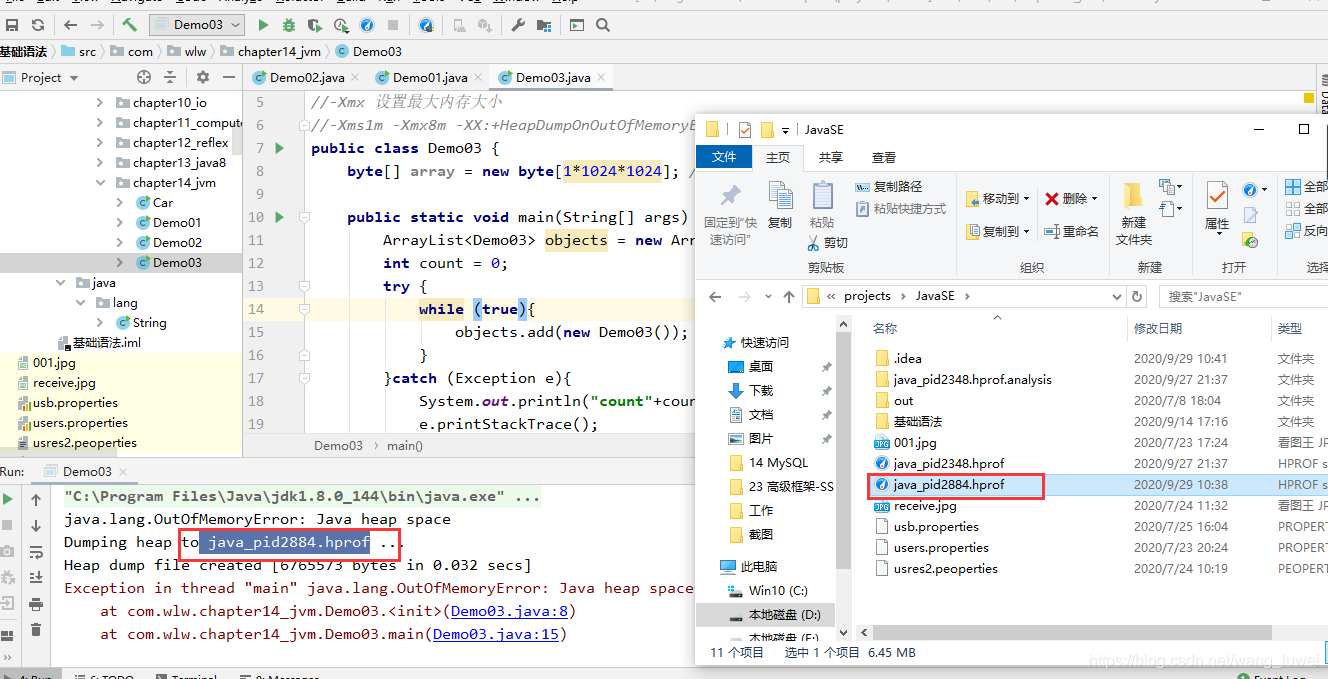Expand the chapter10_io folder

click(99, 102)
